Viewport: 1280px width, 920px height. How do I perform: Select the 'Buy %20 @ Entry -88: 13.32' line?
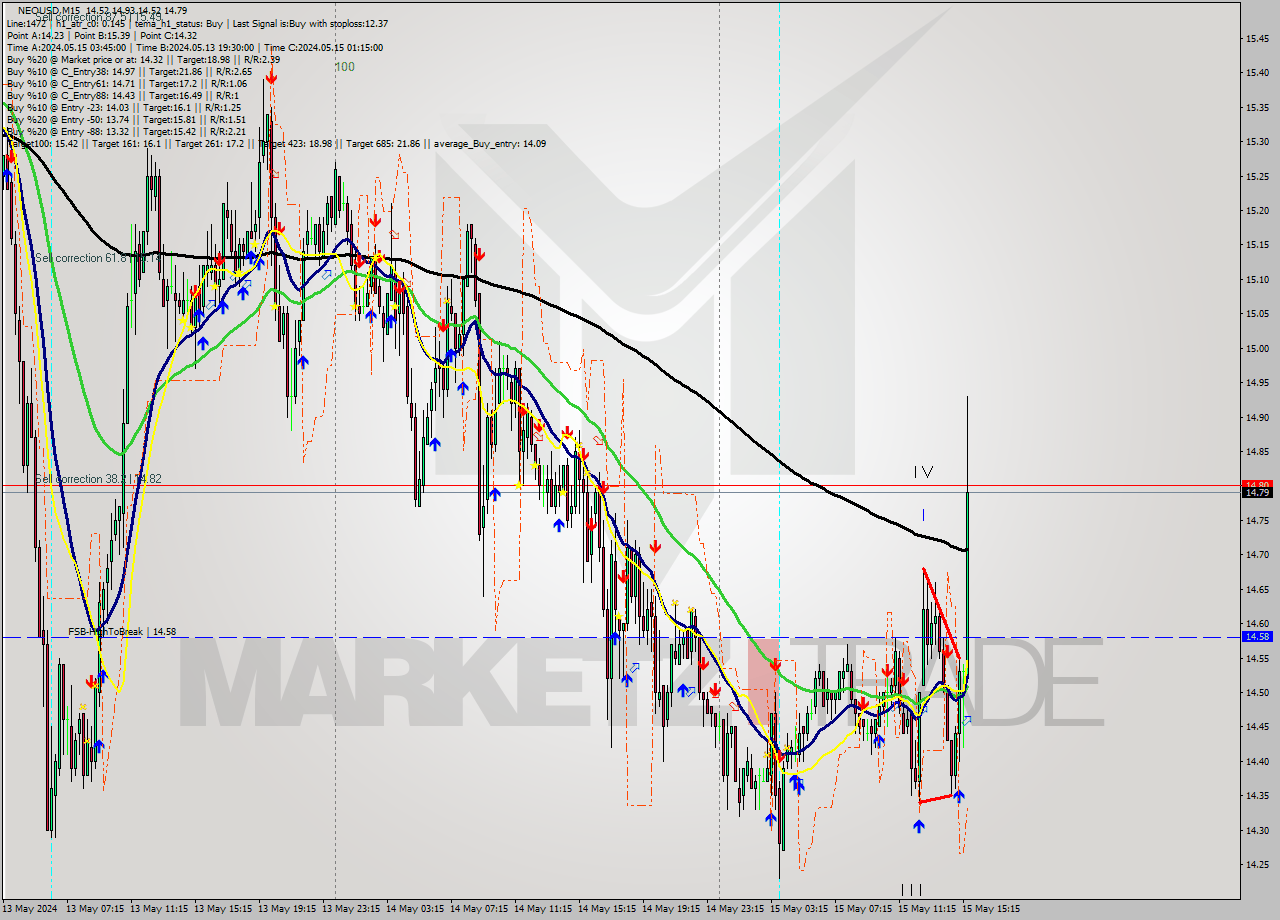[x=126, y=131]
